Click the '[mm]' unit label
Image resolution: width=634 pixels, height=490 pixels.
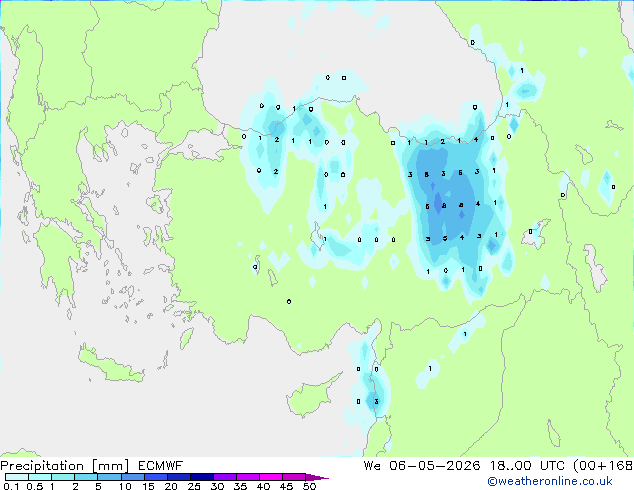coord(110,466)
